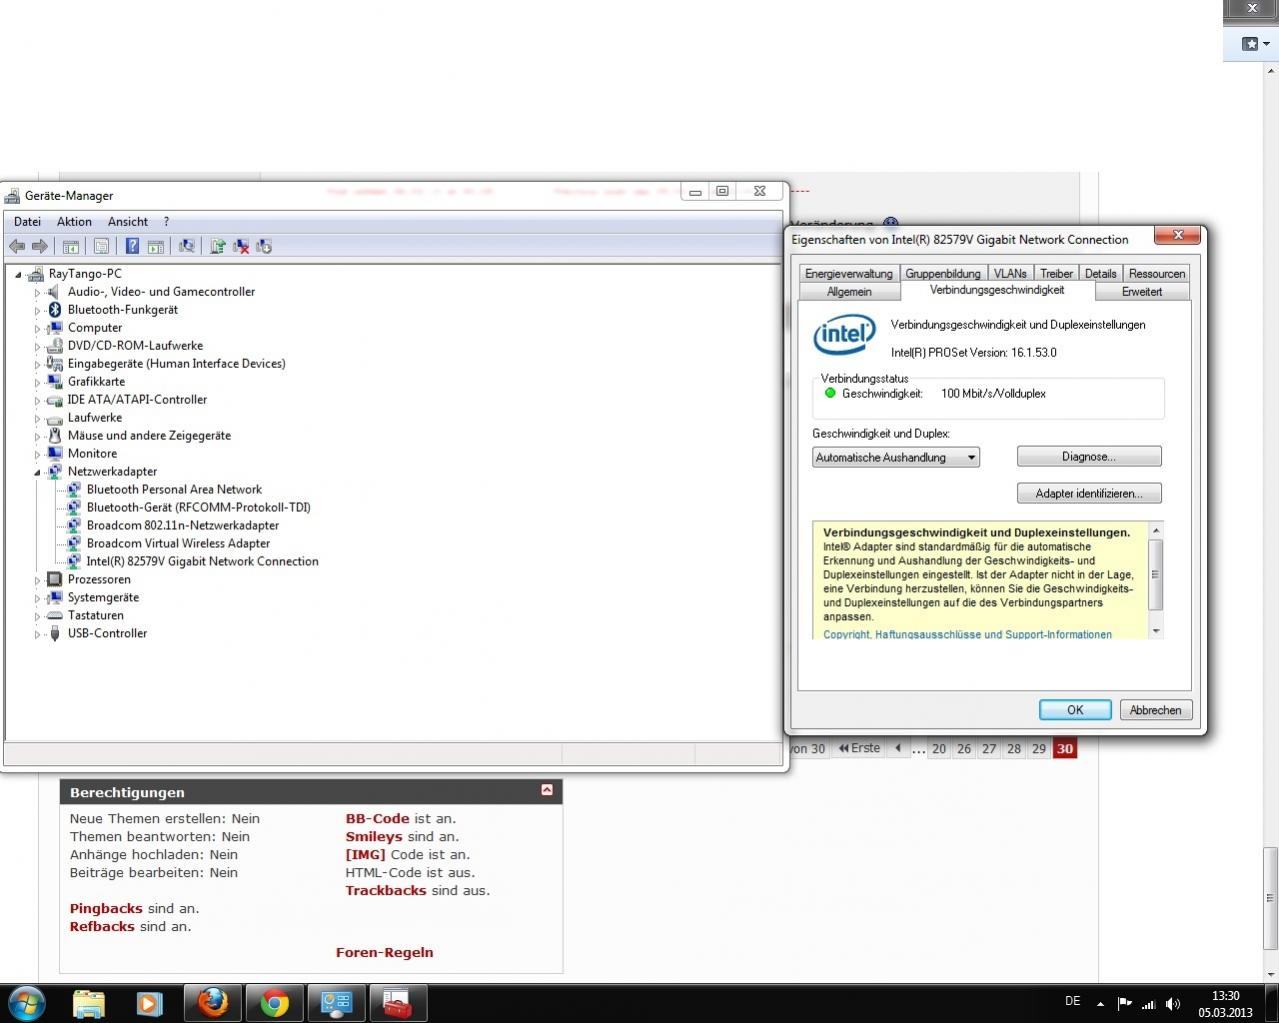Viewport: 1279px width, 1023px height.
Task: Click the help text scrollbar thumb
Action: [1156, 574]
